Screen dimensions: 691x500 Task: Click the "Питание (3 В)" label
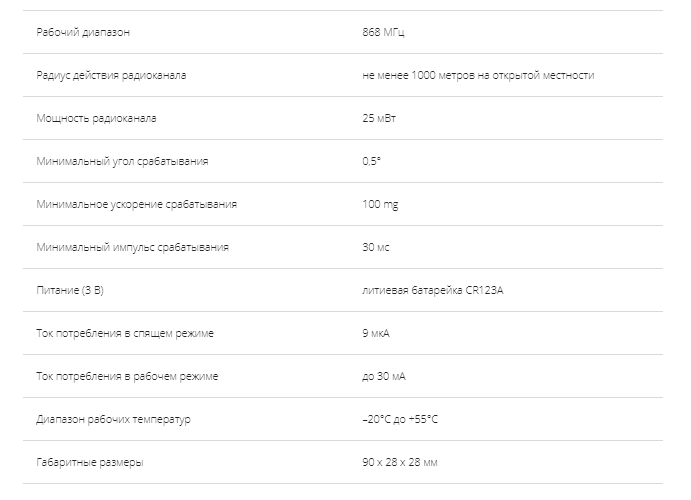(72, 290)
